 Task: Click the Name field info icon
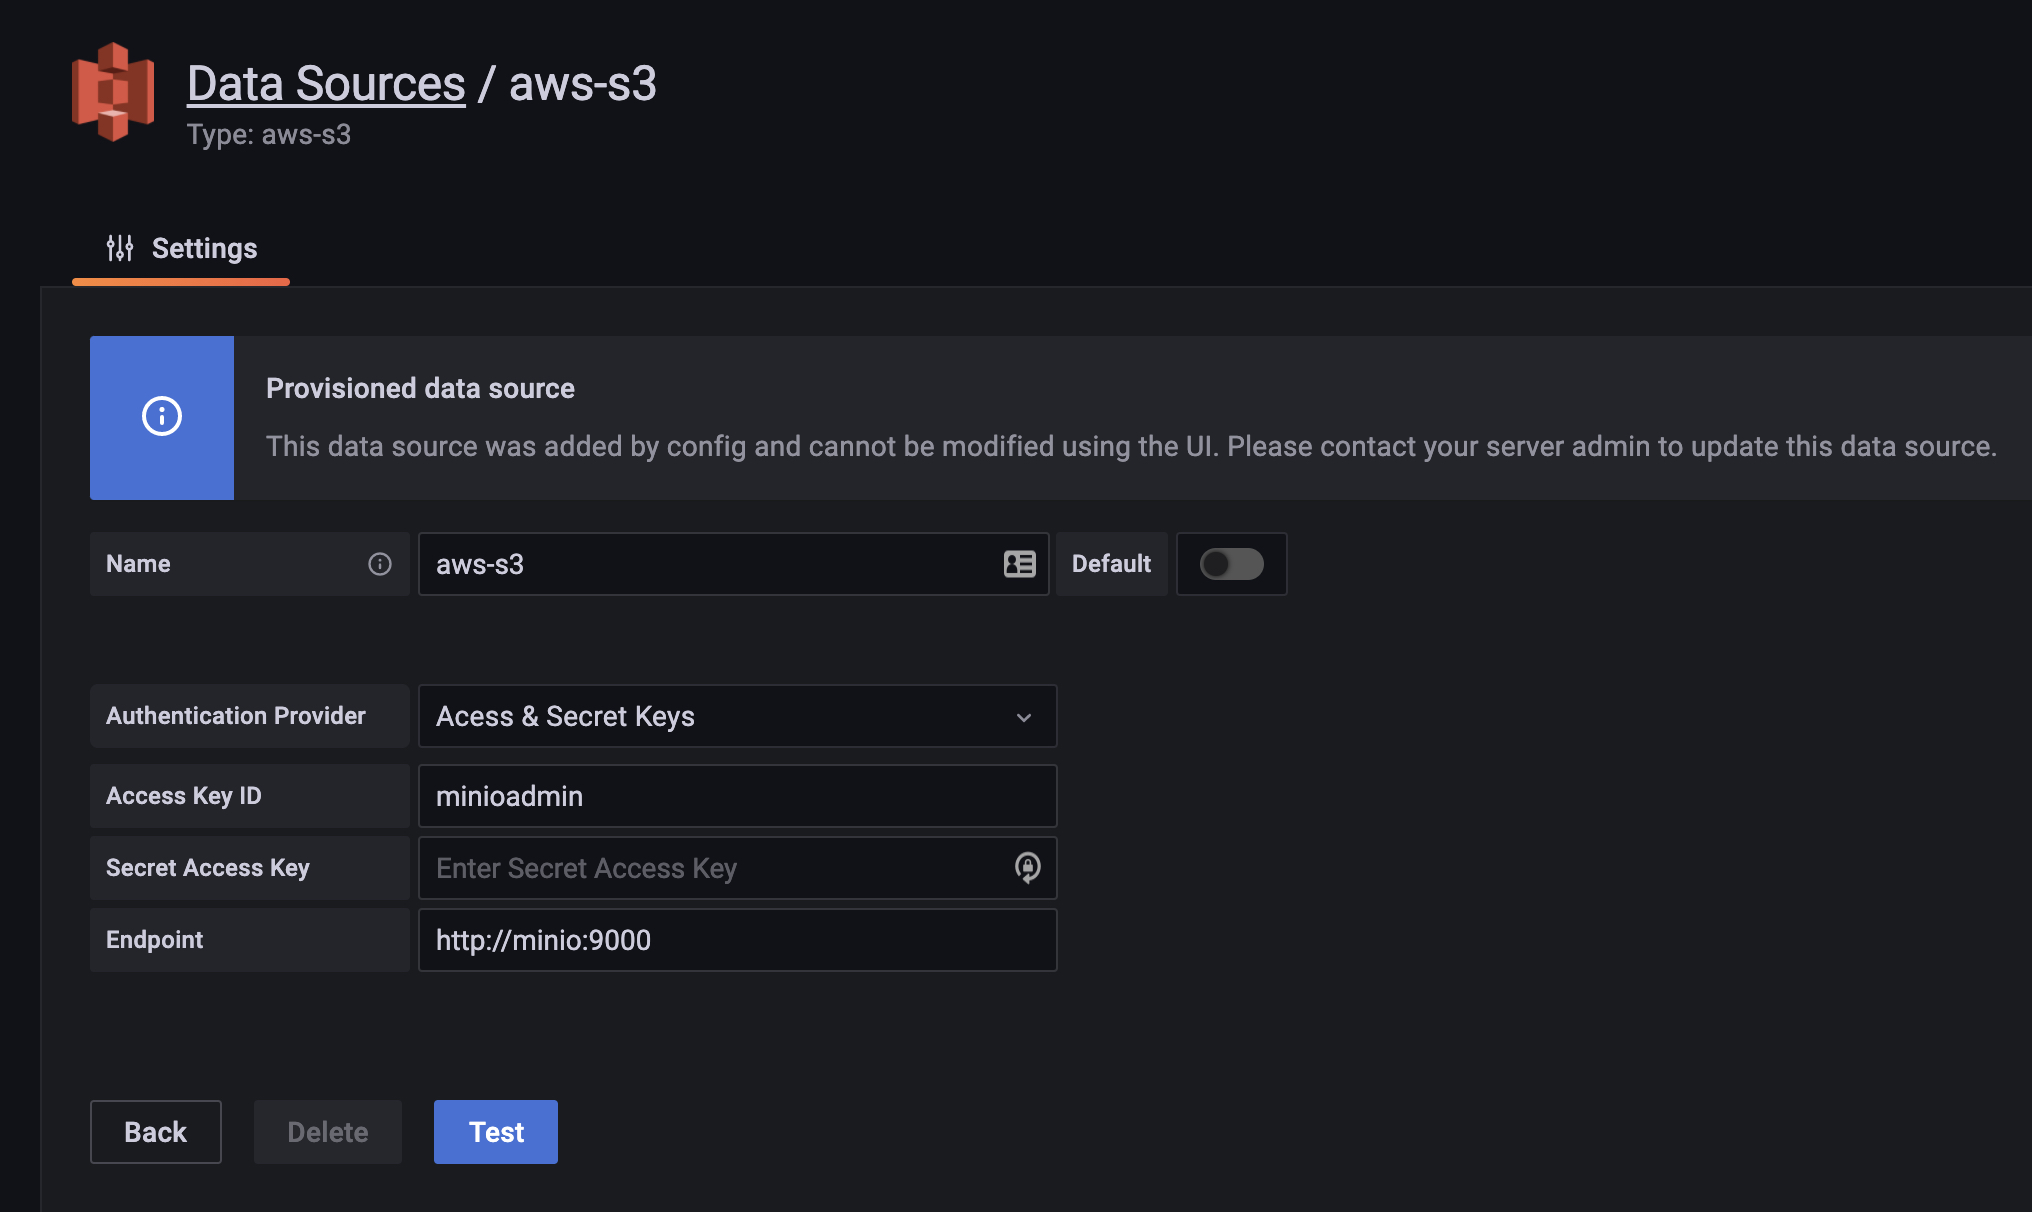click(380, 564)
